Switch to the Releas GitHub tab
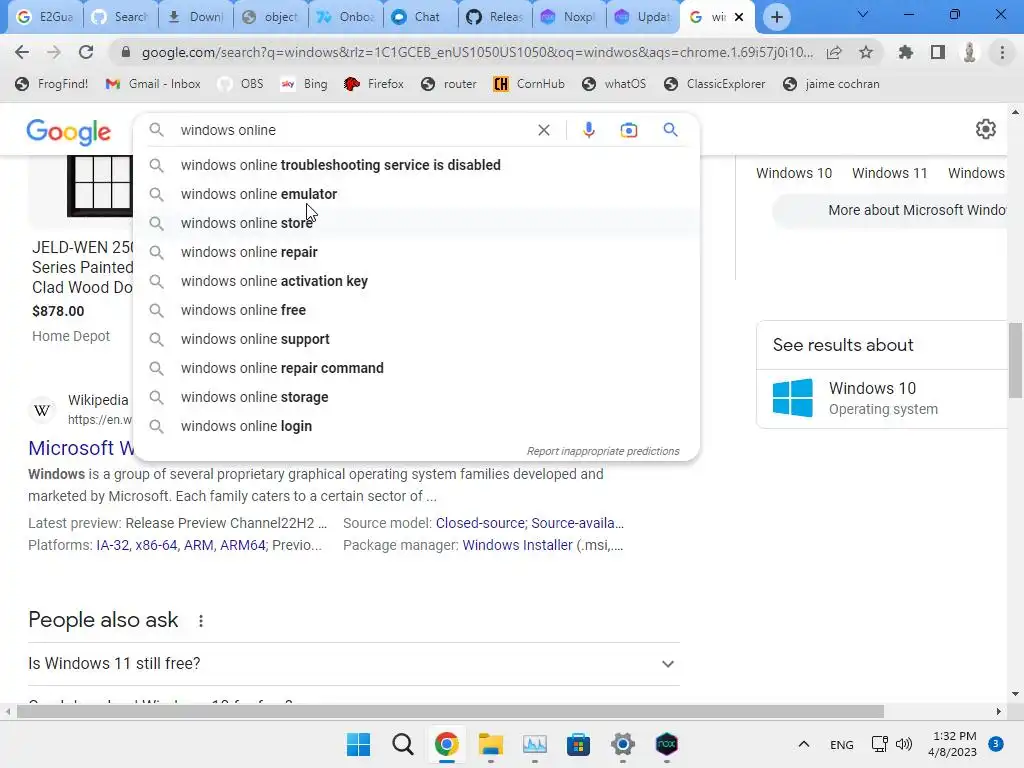Viewport: 1024px width, 768px height. pyautogui.click(x=494, y=17)
